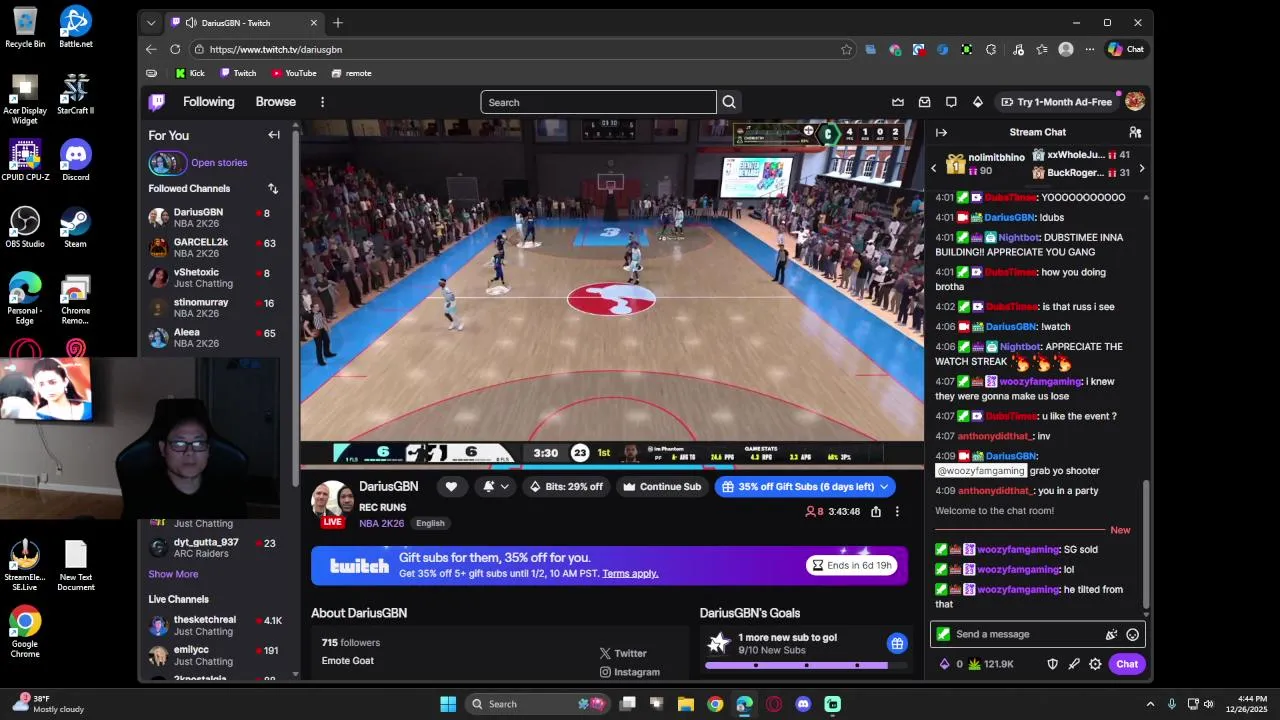Open OBS Studio desktop shortcut

click(x=25, y=226)
